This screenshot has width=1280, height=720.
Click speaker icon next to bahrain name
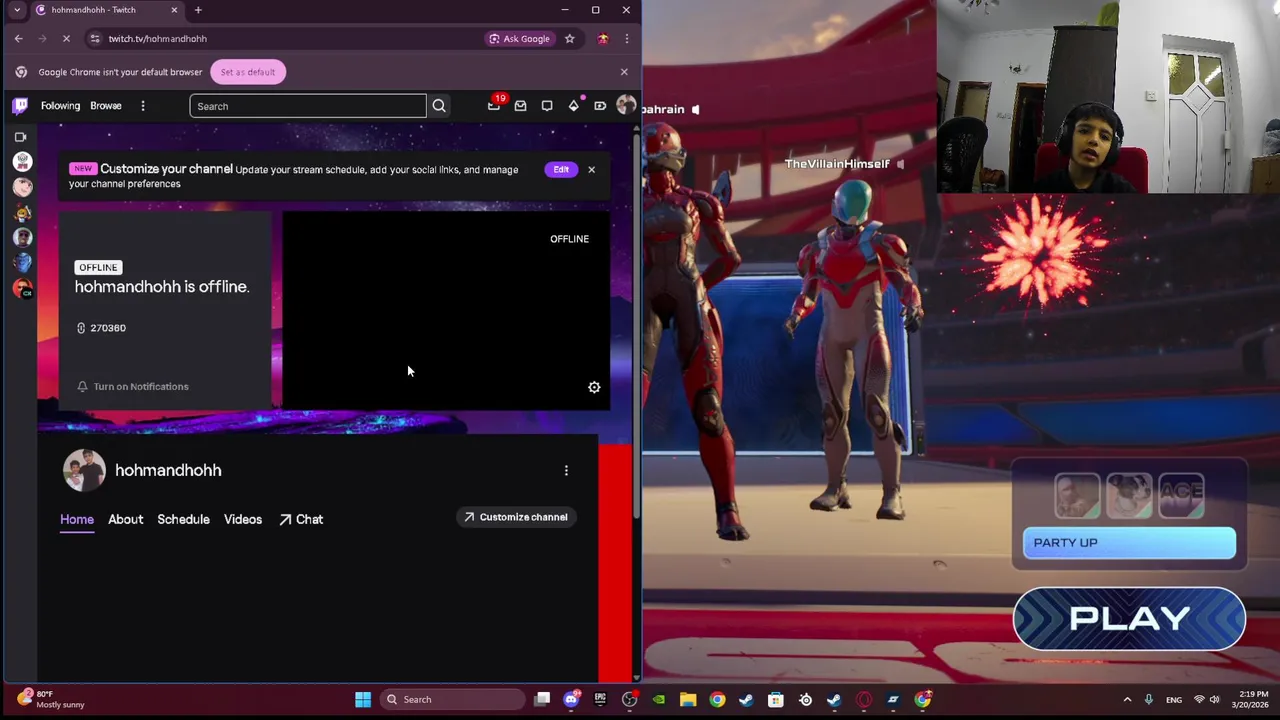696,109
